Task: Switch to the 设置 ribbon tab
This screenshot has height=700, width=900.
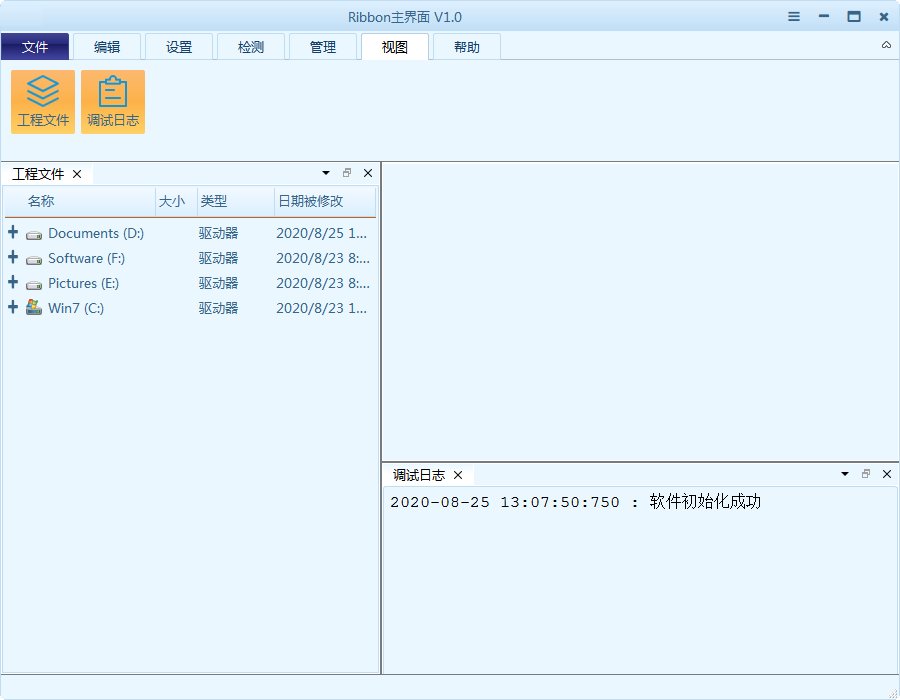Action: pyautogui.click(x=179, y=46)
